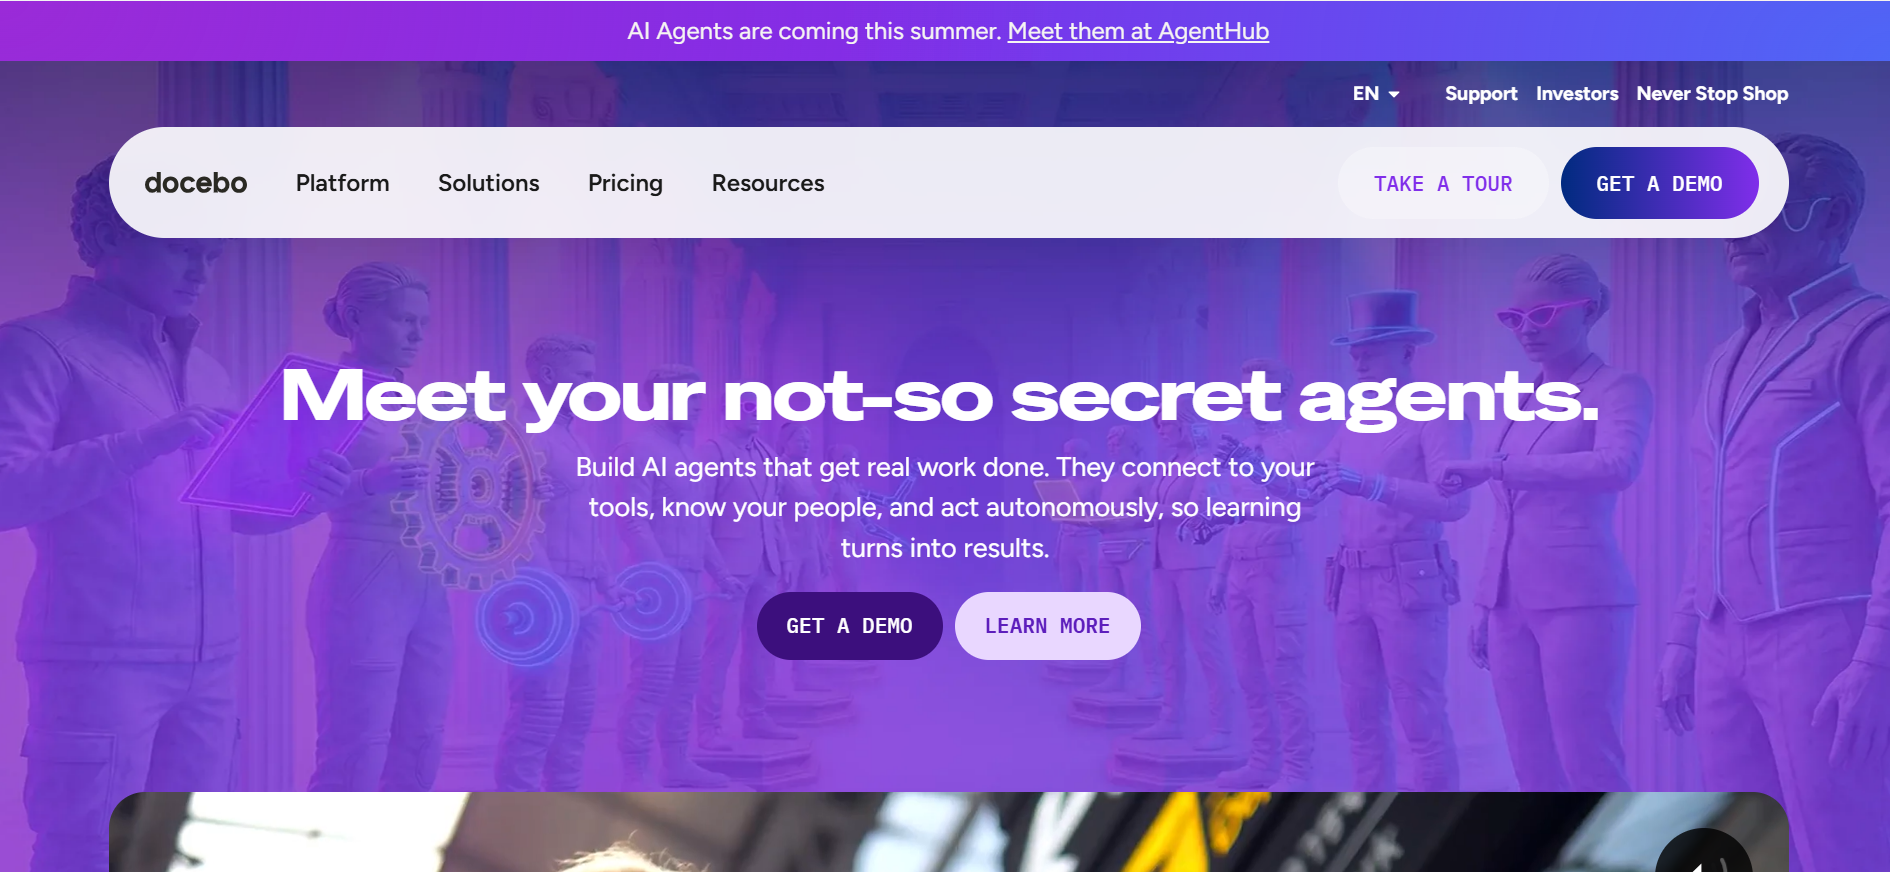Open the Resources menu

tap(768, 183)
